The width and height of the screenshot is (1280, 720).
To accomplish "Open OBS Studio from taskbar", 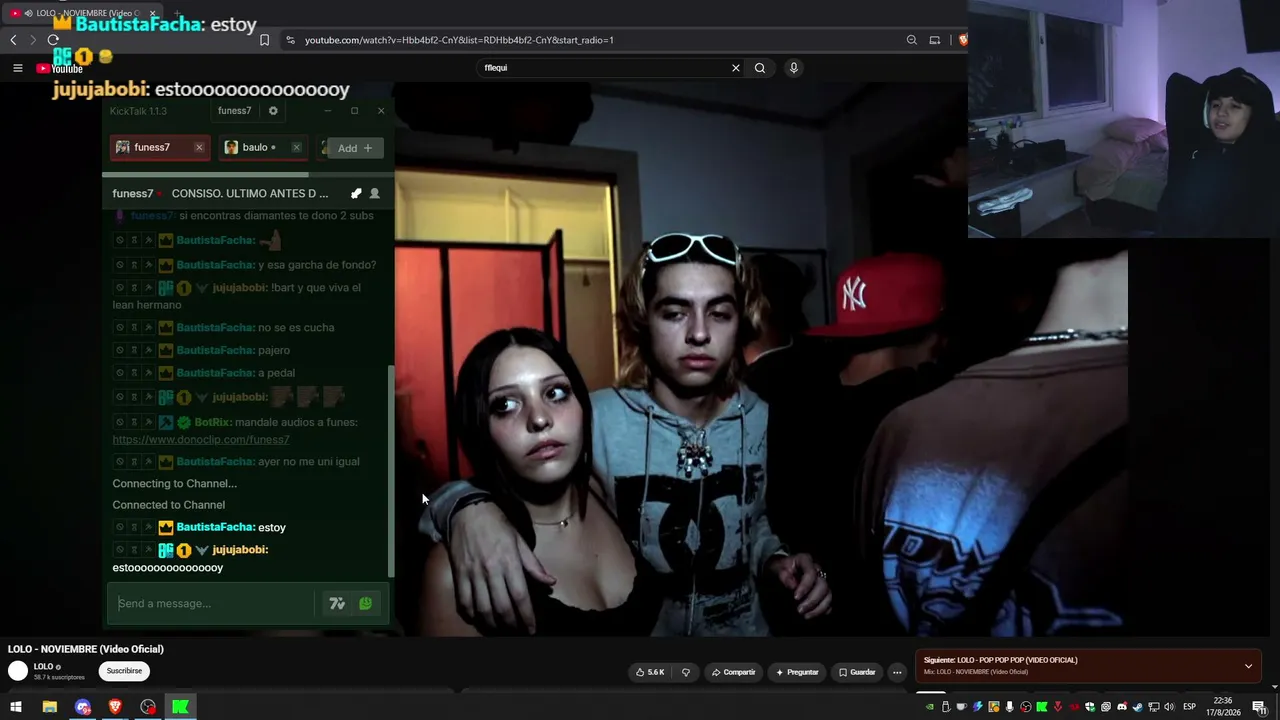I will click(148, 707).
